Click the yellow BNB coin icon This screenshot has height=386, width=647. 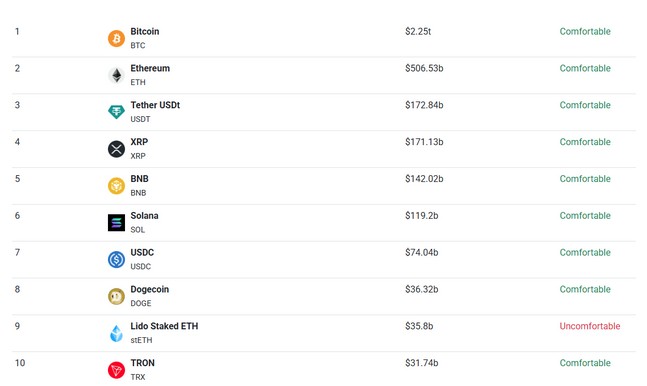(x=116, y=186)
